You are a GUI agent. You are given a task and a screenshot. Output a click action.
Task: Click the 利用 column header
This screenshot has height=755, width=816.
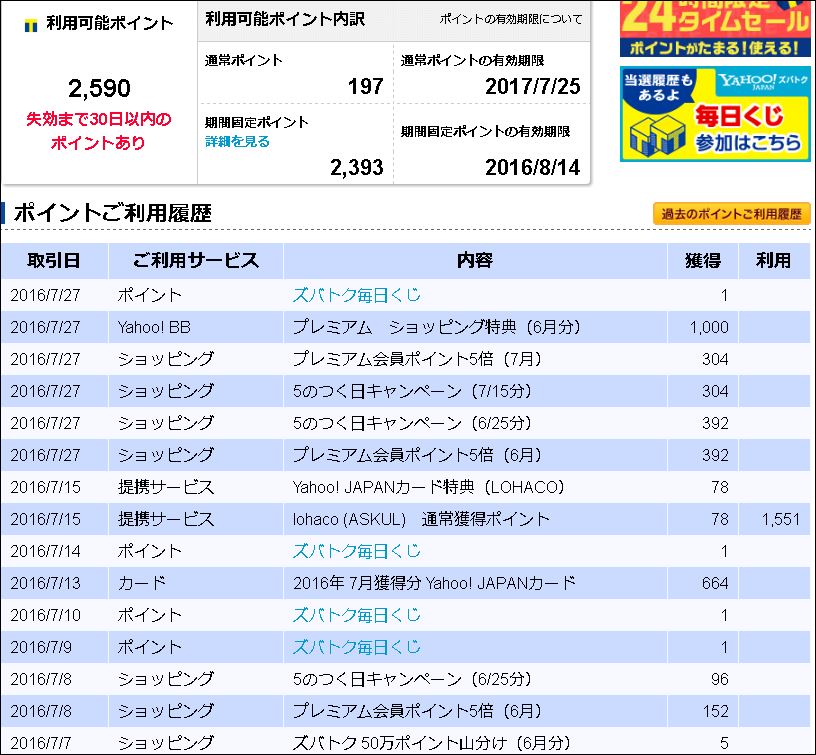point(773,261)
